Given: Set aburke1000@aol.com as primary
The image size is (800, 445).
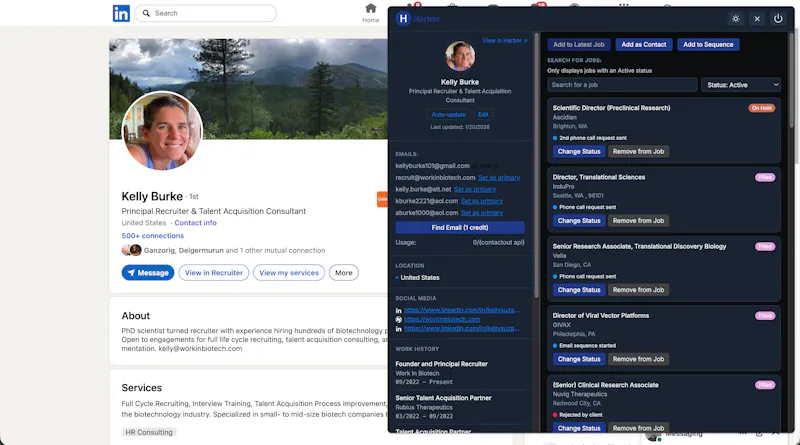Looking at the screenshot, I should (x=482, y=213).
